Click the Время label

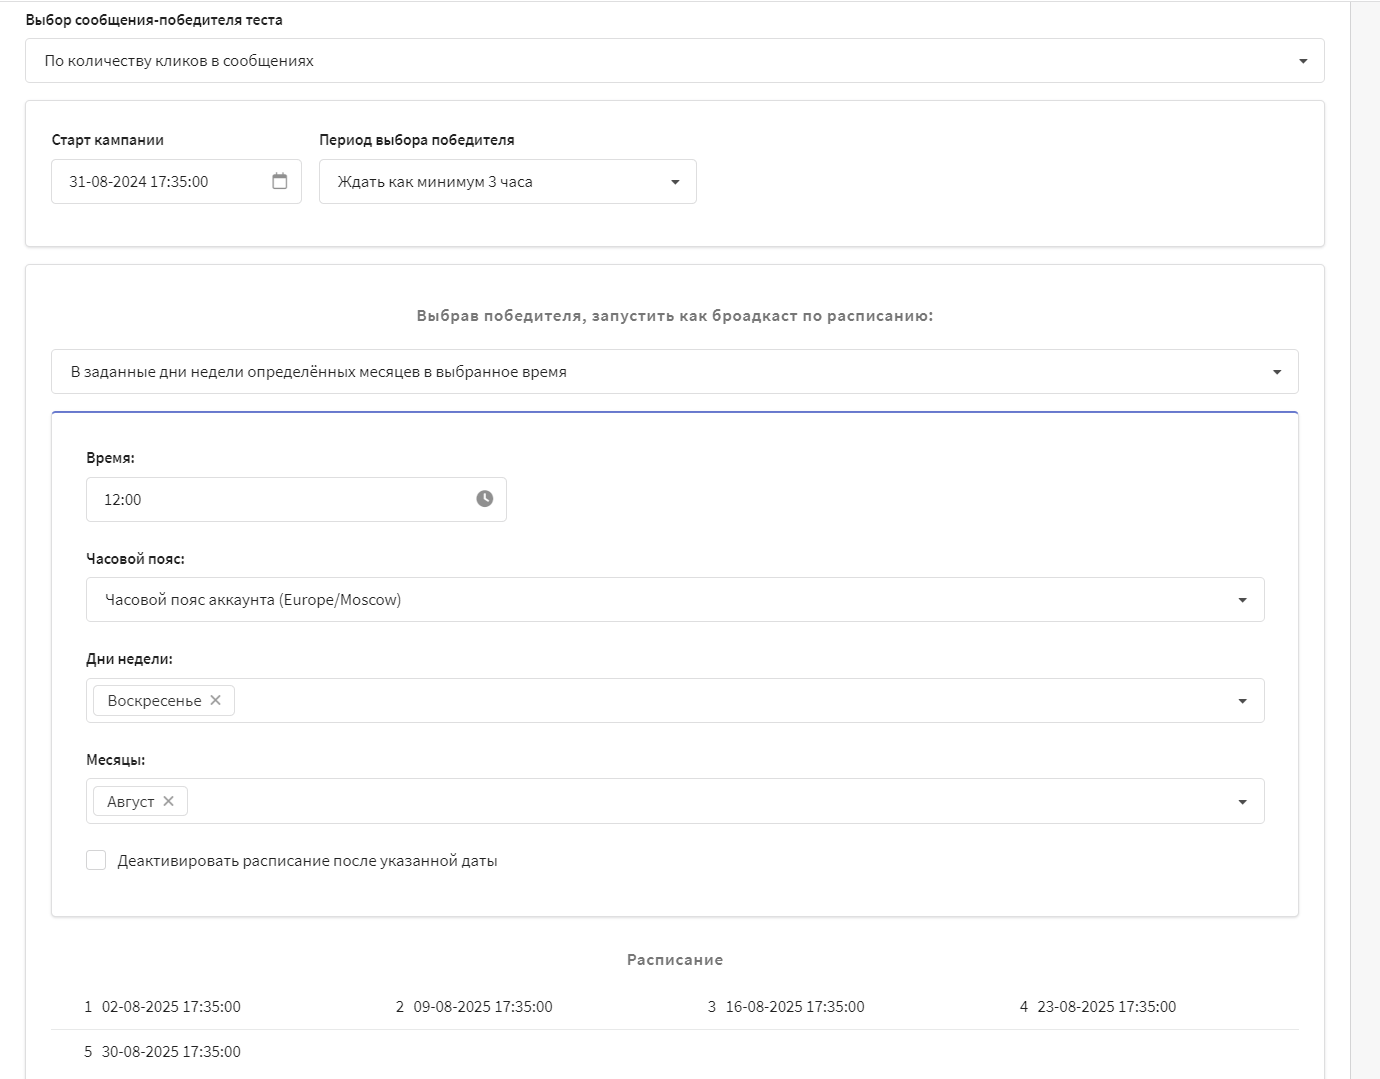coord(110,458)
